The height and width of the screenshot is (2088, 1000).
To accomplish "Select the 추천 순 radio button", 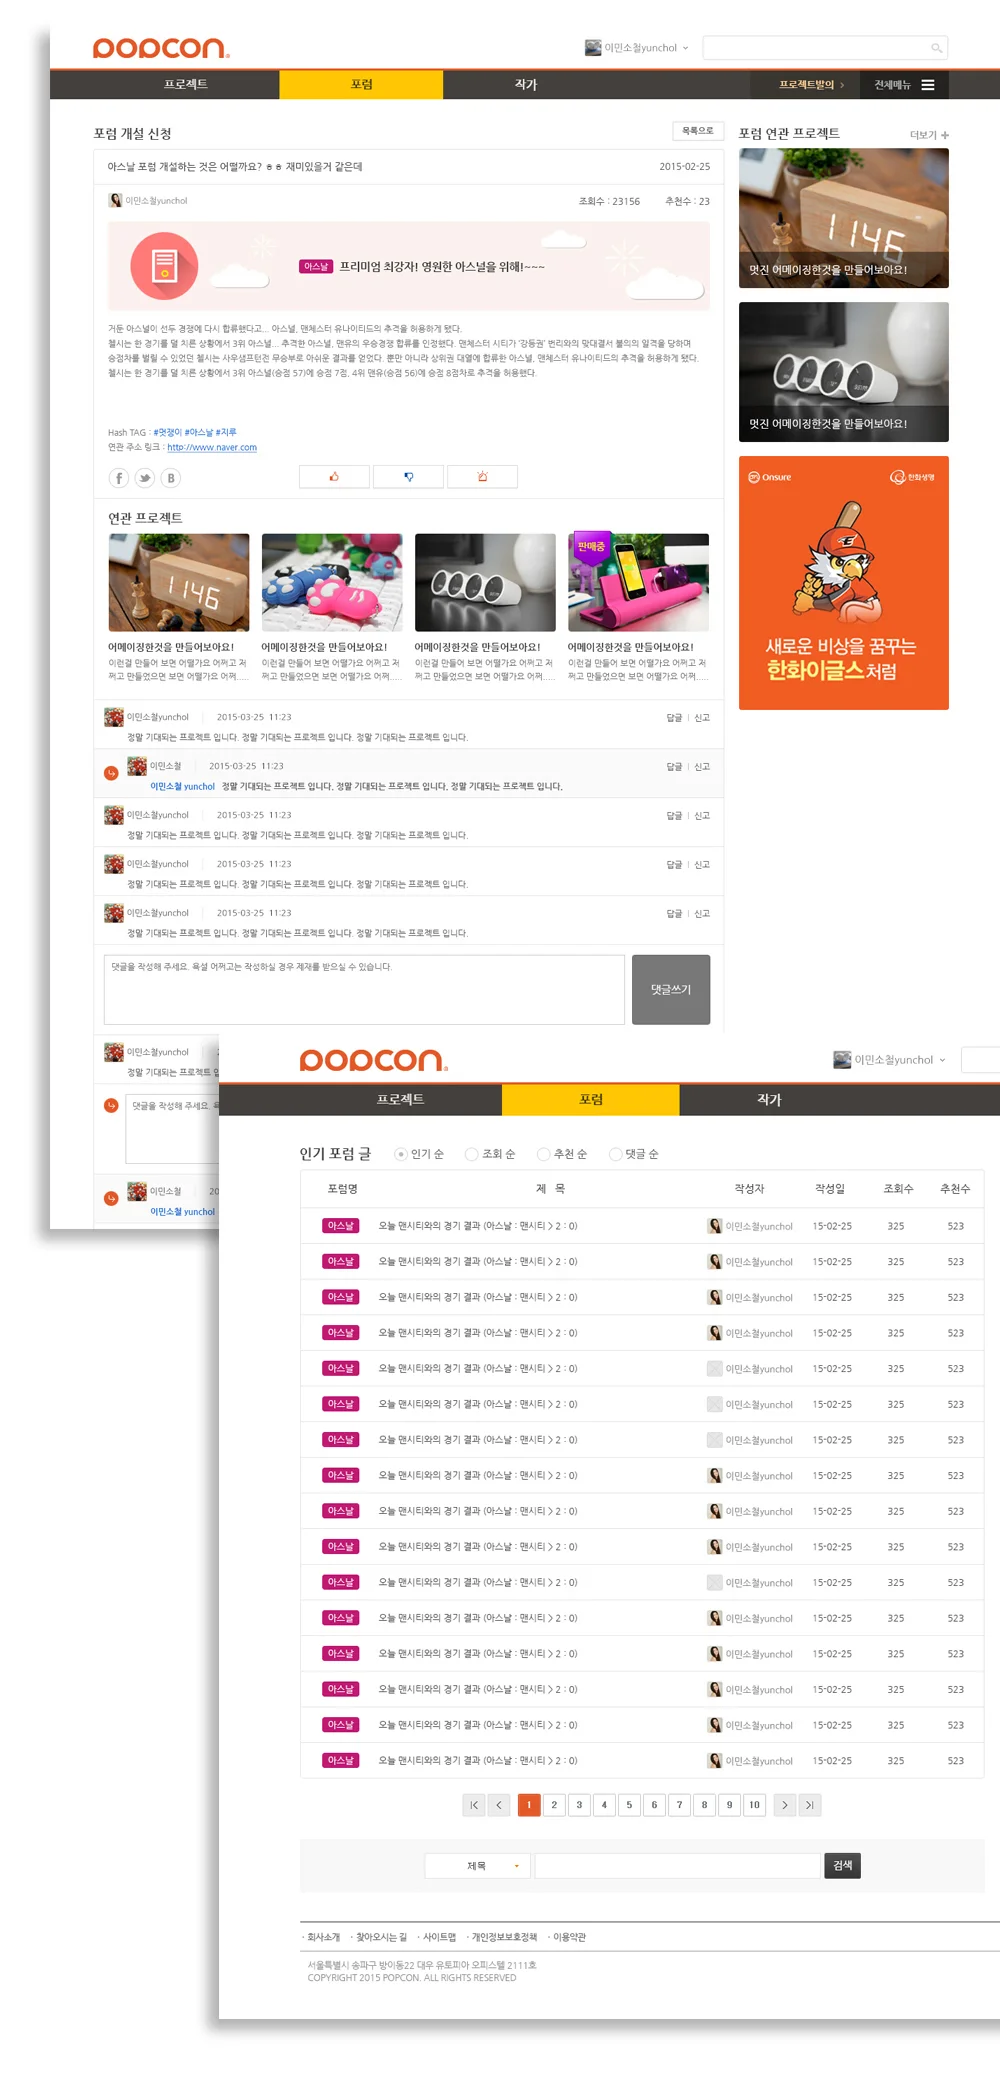I will click(544, 1154).
